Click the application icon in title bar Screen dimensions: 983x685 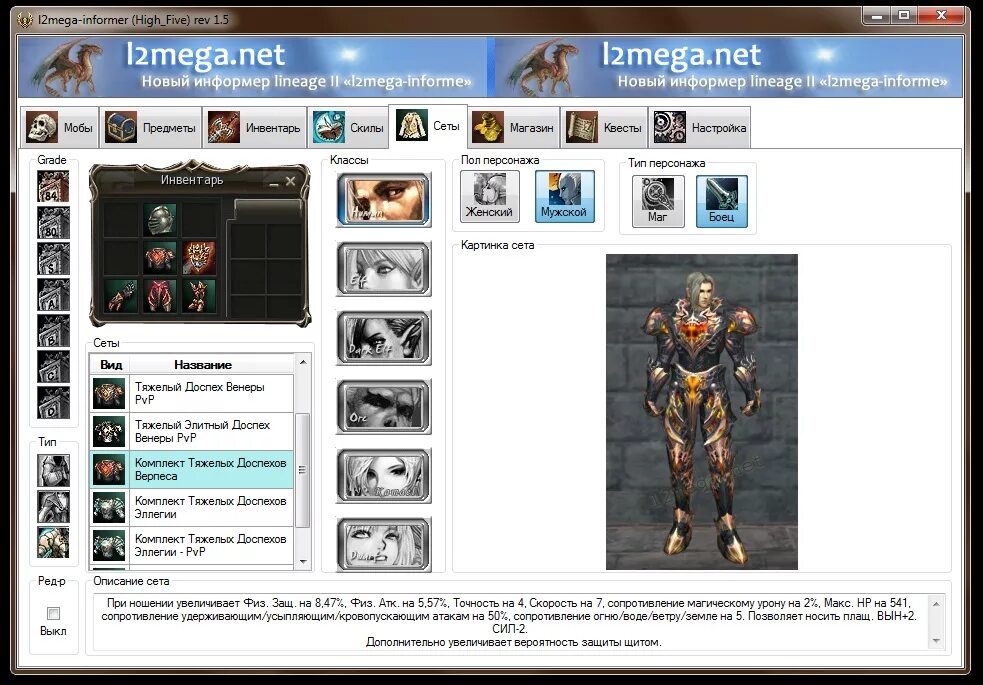coord(25,20)
